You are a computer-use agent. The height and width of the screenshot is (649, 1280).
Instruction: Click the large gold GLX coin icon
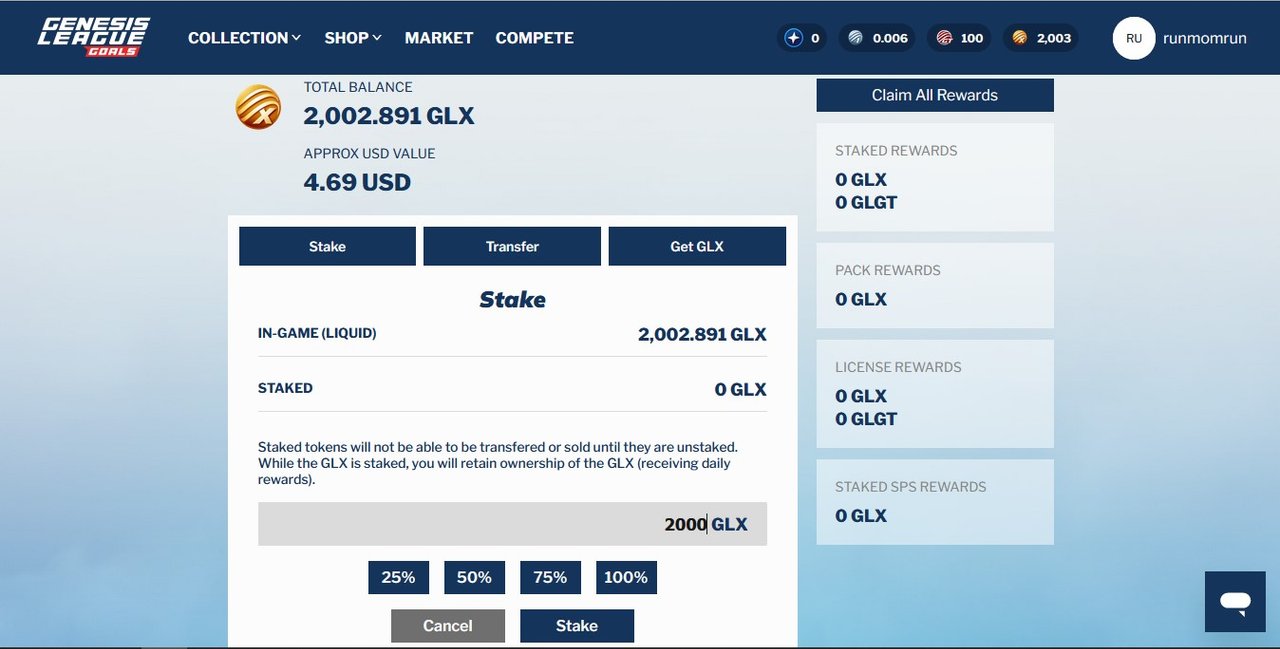pos(258,107)
